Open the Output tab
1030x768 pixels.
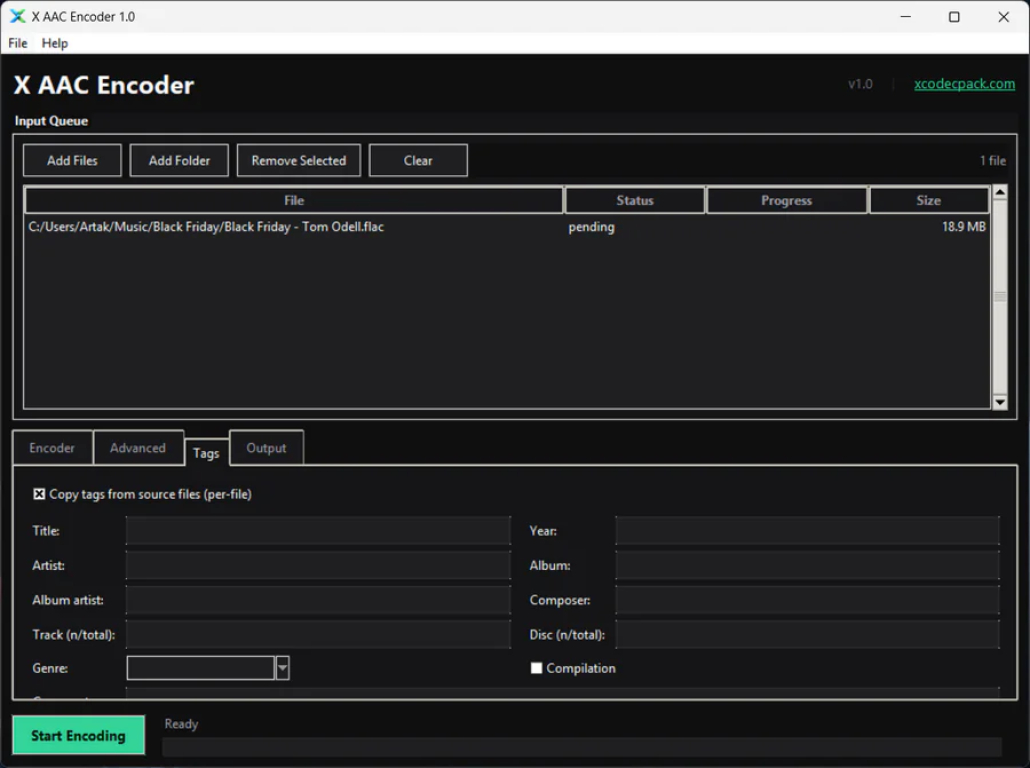266,448
